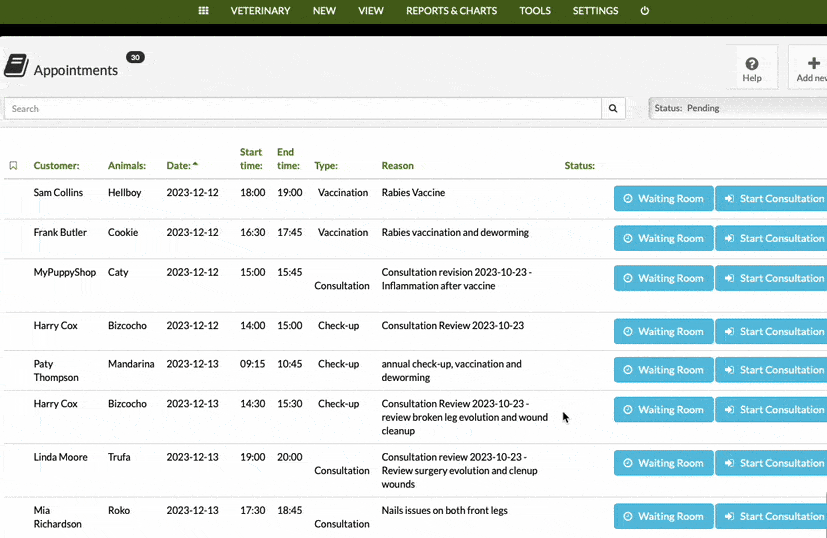Viewport: 827px width, 538px height.
Task: Sort by the Date column header
Action: click(x=182, y=166)
